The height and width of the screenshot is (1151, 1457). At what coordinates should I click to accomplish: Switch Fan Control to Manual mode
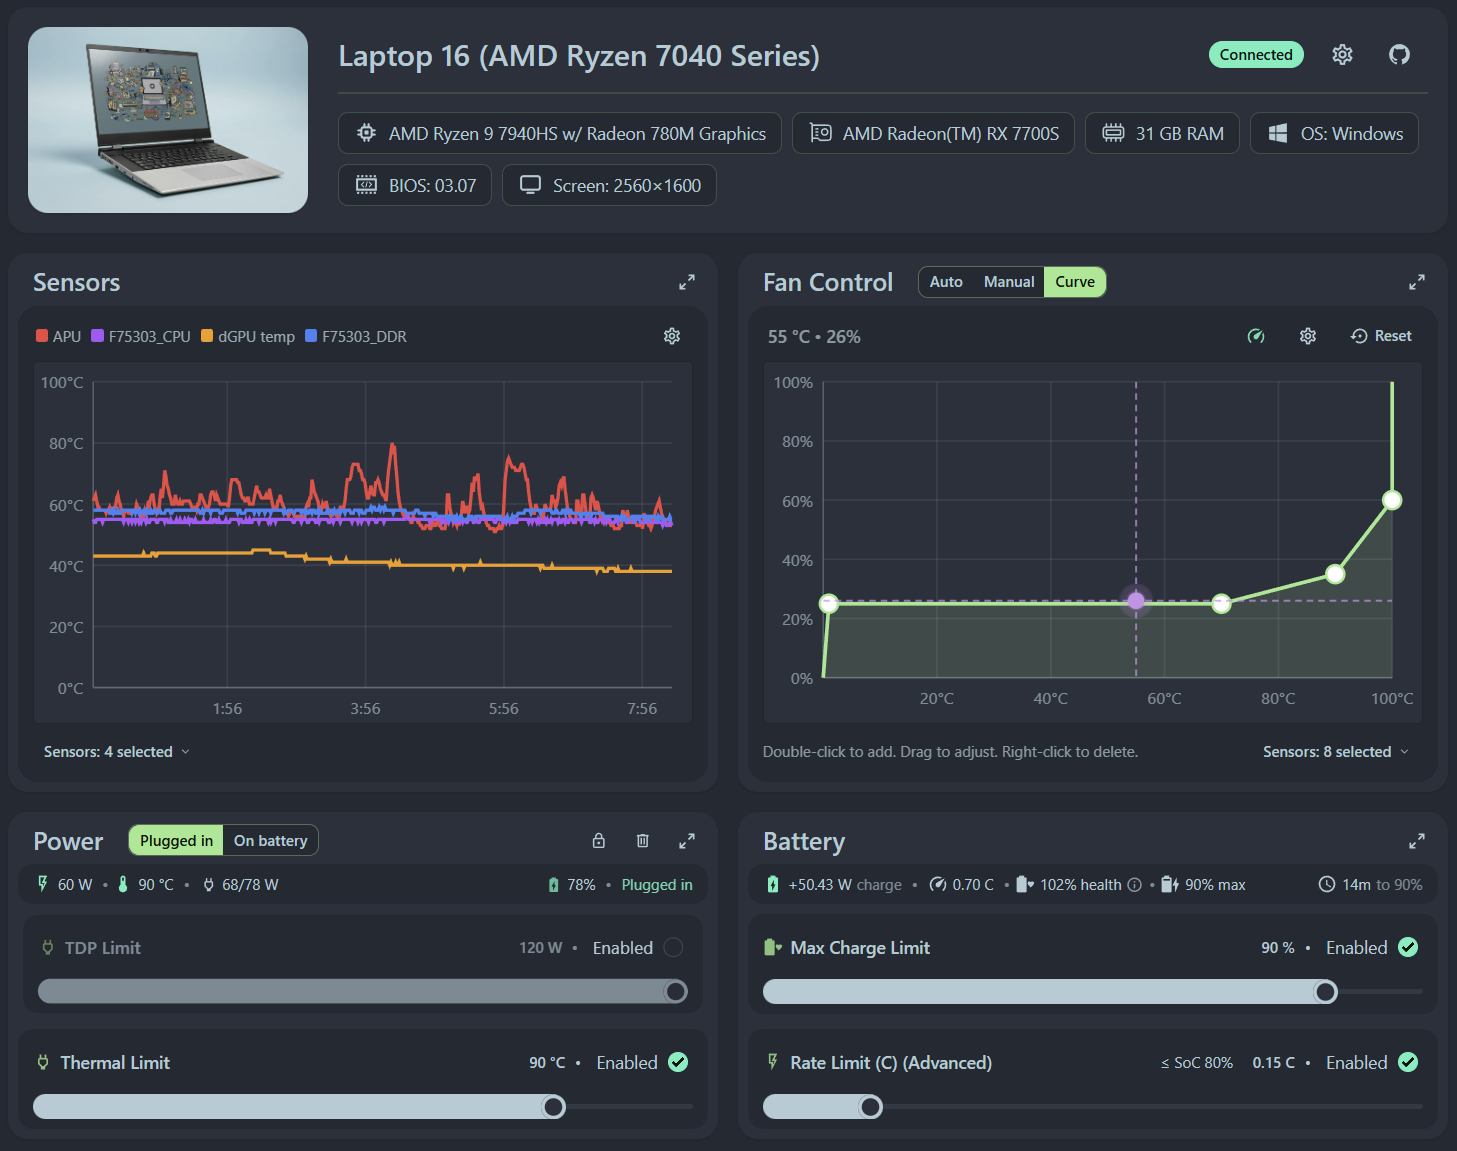tap(1008, 281)
